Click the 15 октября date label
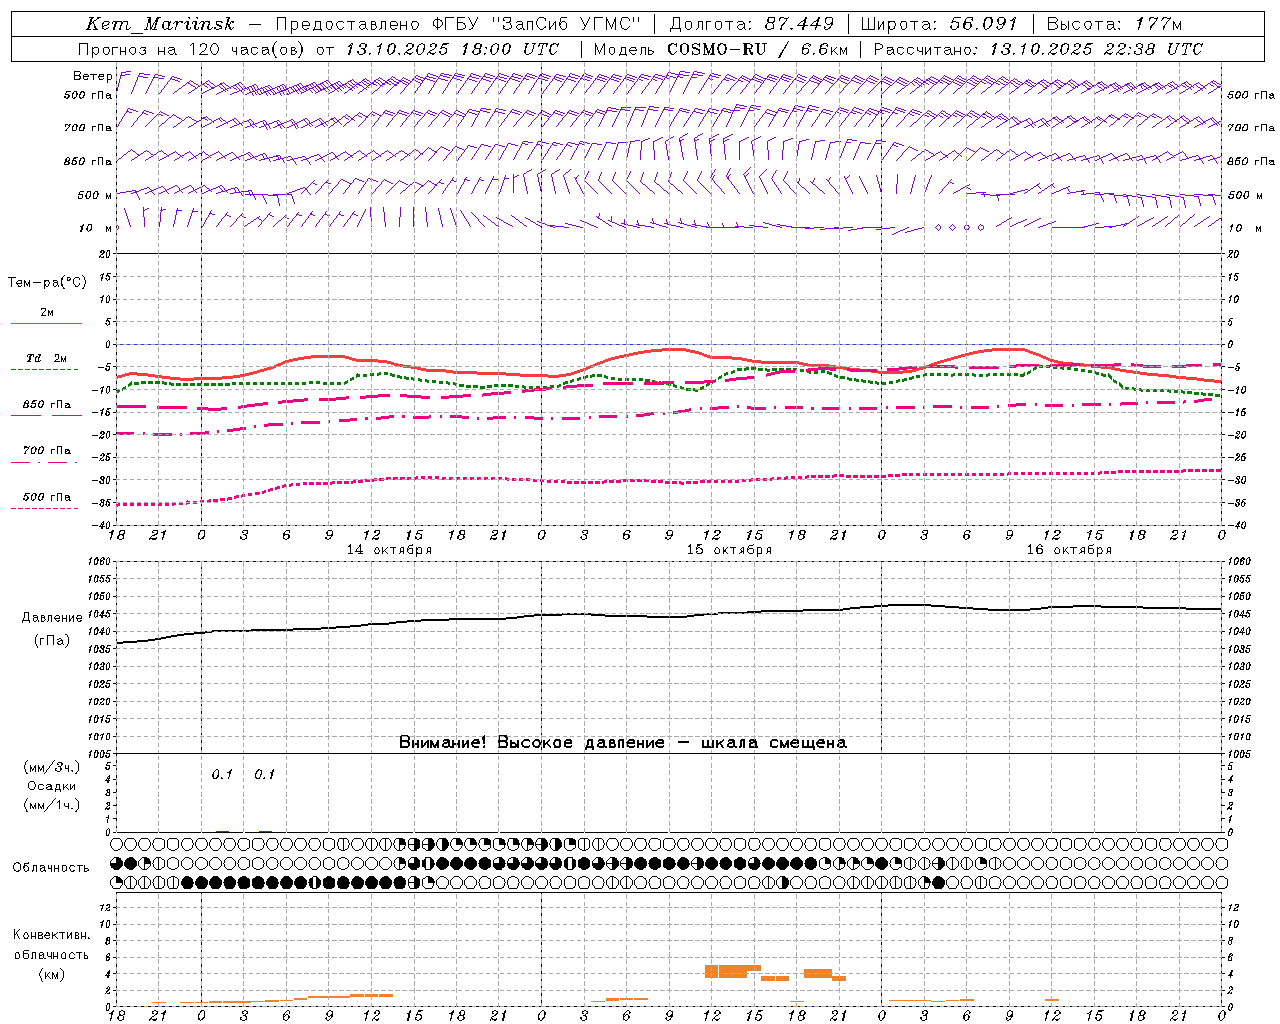Image resolution: width=1280 pixels, height=1024 pixels. pyautogui.click(x=729, y=550)
